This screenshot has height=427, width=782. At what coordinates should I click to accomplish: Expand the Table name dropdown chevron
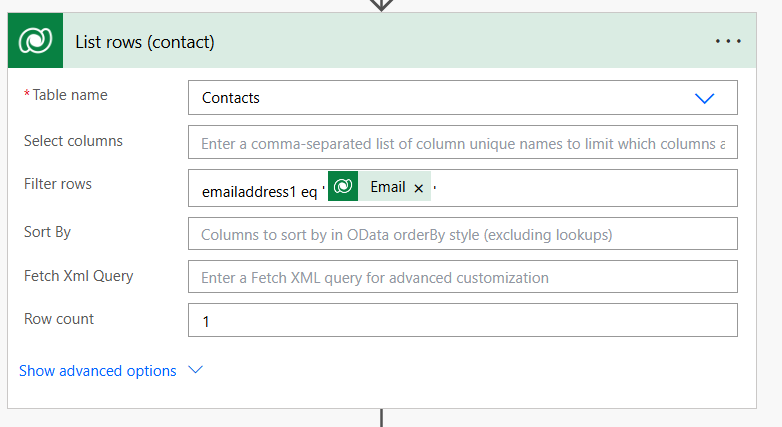(705, 98)
